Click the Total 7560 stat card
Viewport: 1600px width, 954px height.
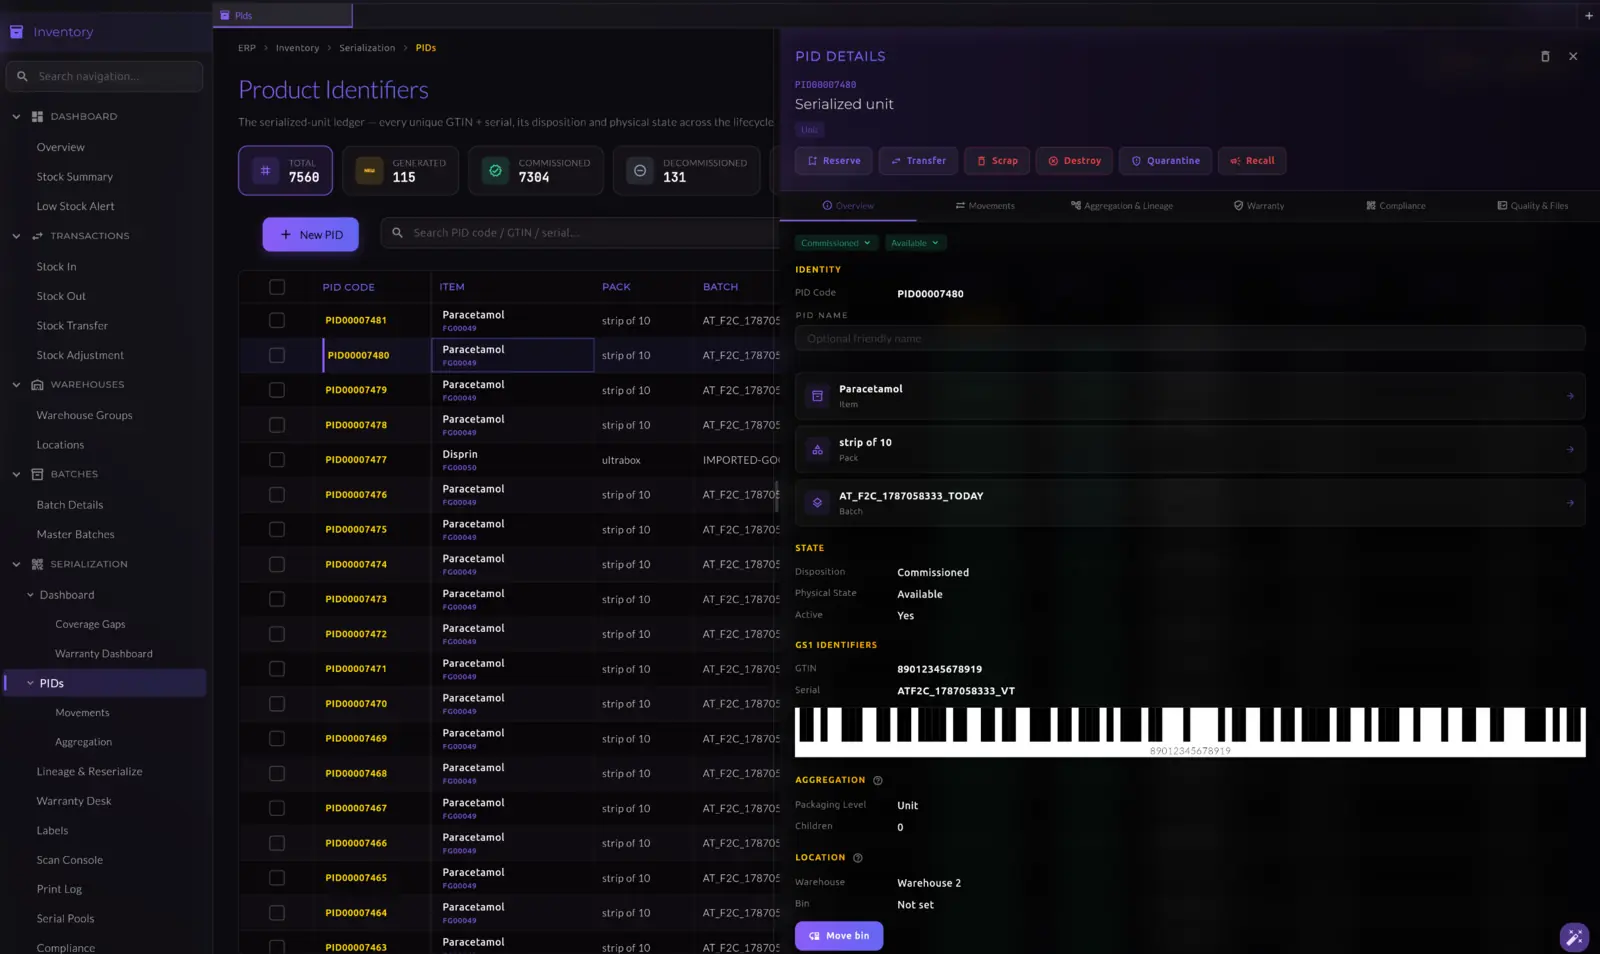pos(285,171)
